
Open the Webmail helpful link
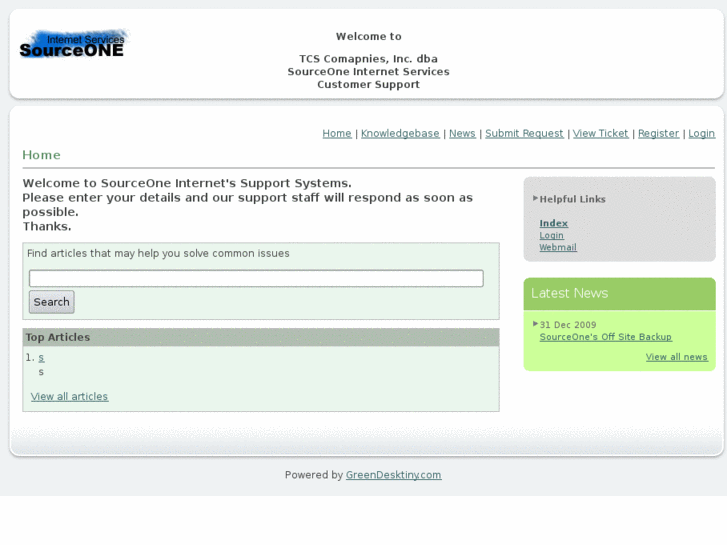(x=558, y=248)
